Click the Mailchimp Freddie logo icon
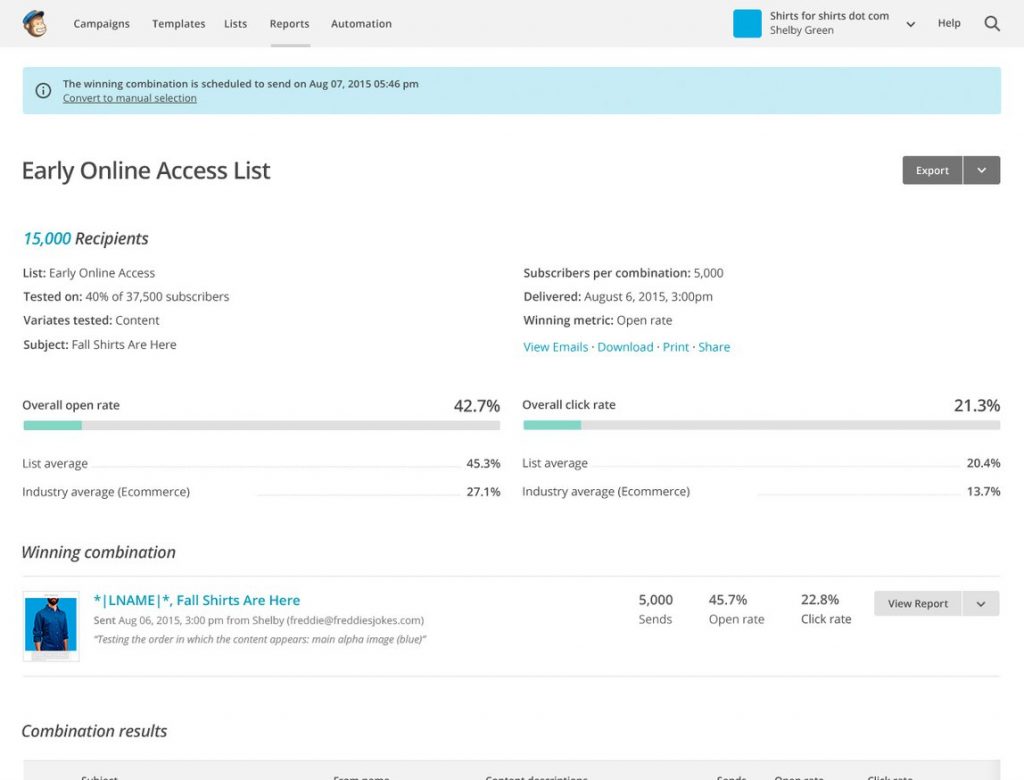 [x=35, y=24]
